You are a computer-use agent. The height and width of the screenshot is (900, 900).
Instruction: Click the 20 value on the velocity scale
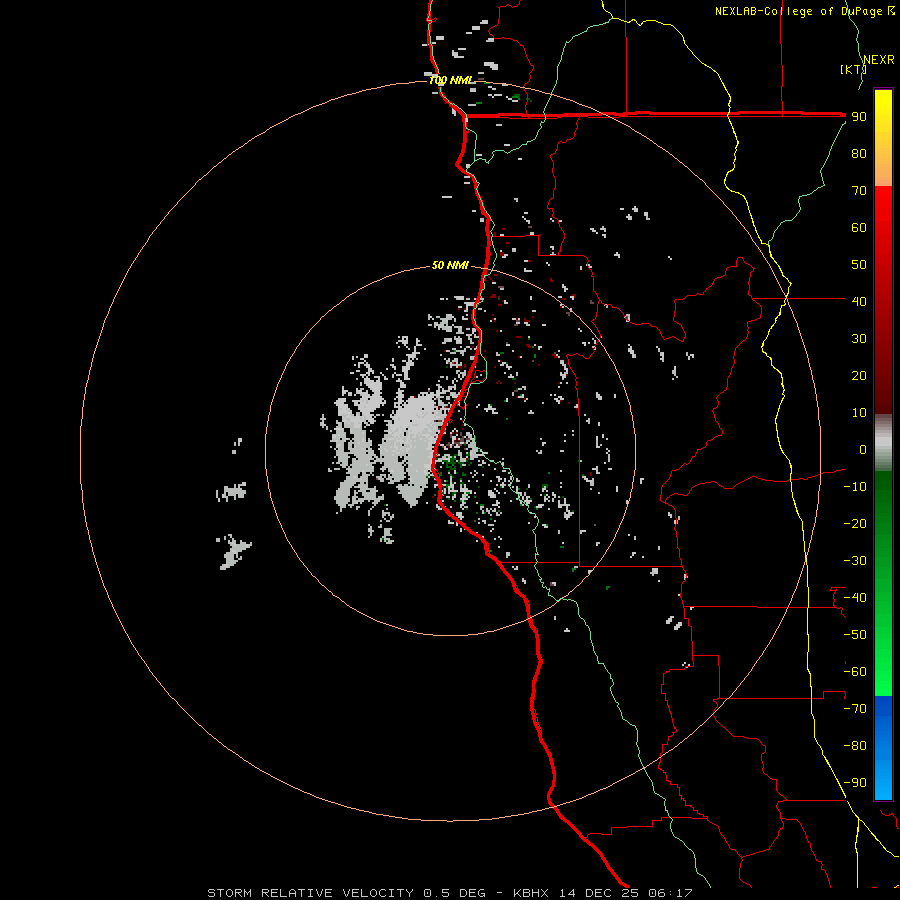point(859,375)
